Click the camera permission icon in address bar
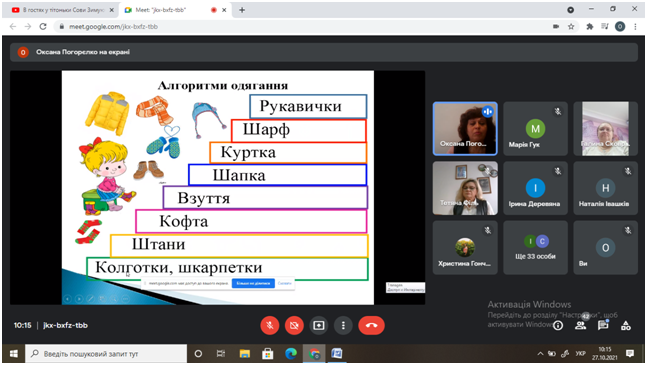The image size is (647, 365). pyautogui.click(x=556, y=26)
